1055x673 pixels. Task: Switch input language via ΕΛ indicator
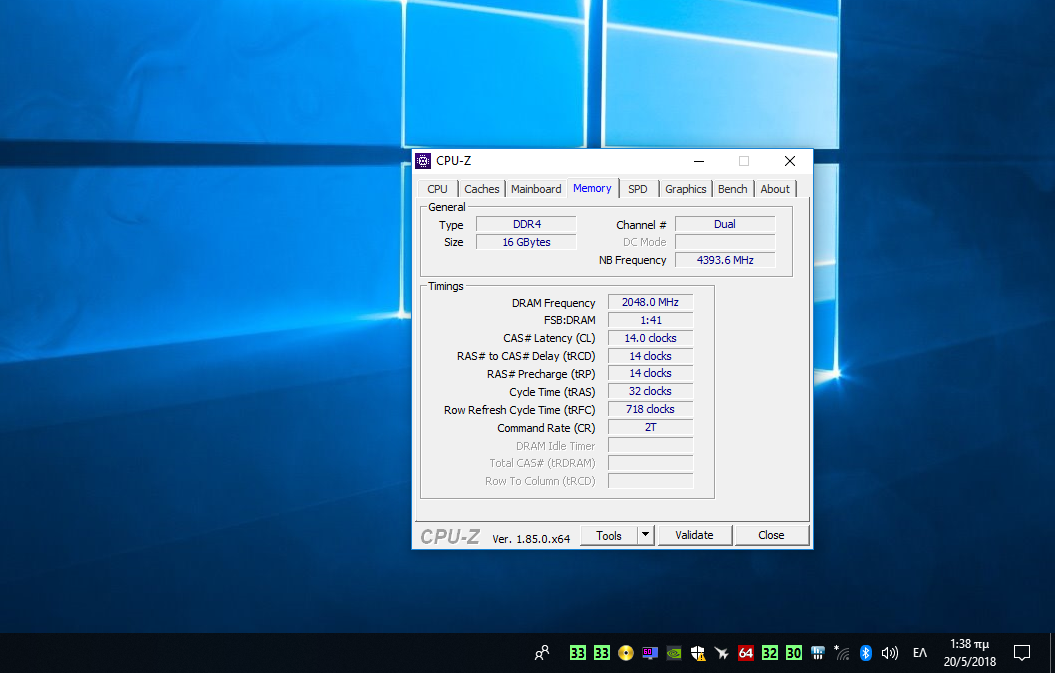tap(920, 653)
